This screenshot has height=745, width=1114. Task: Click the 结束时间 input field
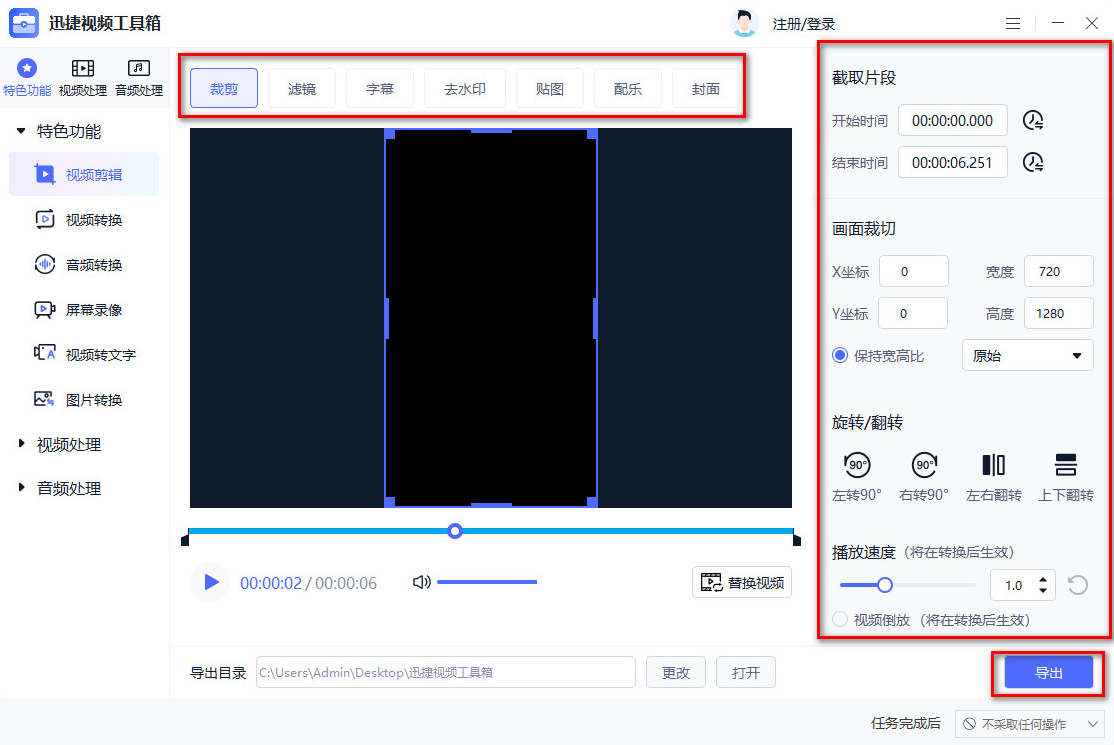(x=953, y=163)
